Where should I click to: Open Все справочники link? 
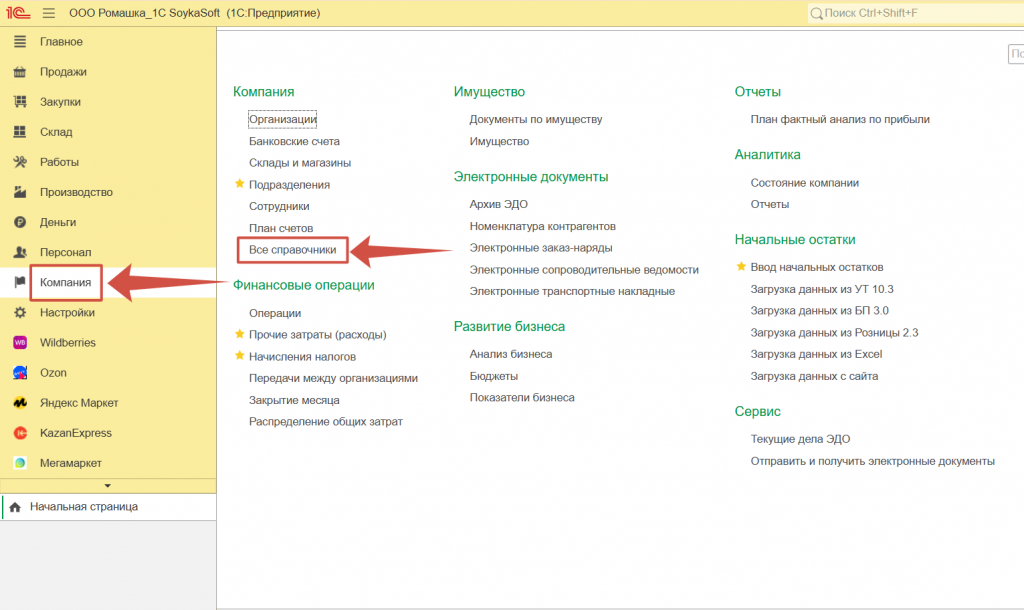292,249
